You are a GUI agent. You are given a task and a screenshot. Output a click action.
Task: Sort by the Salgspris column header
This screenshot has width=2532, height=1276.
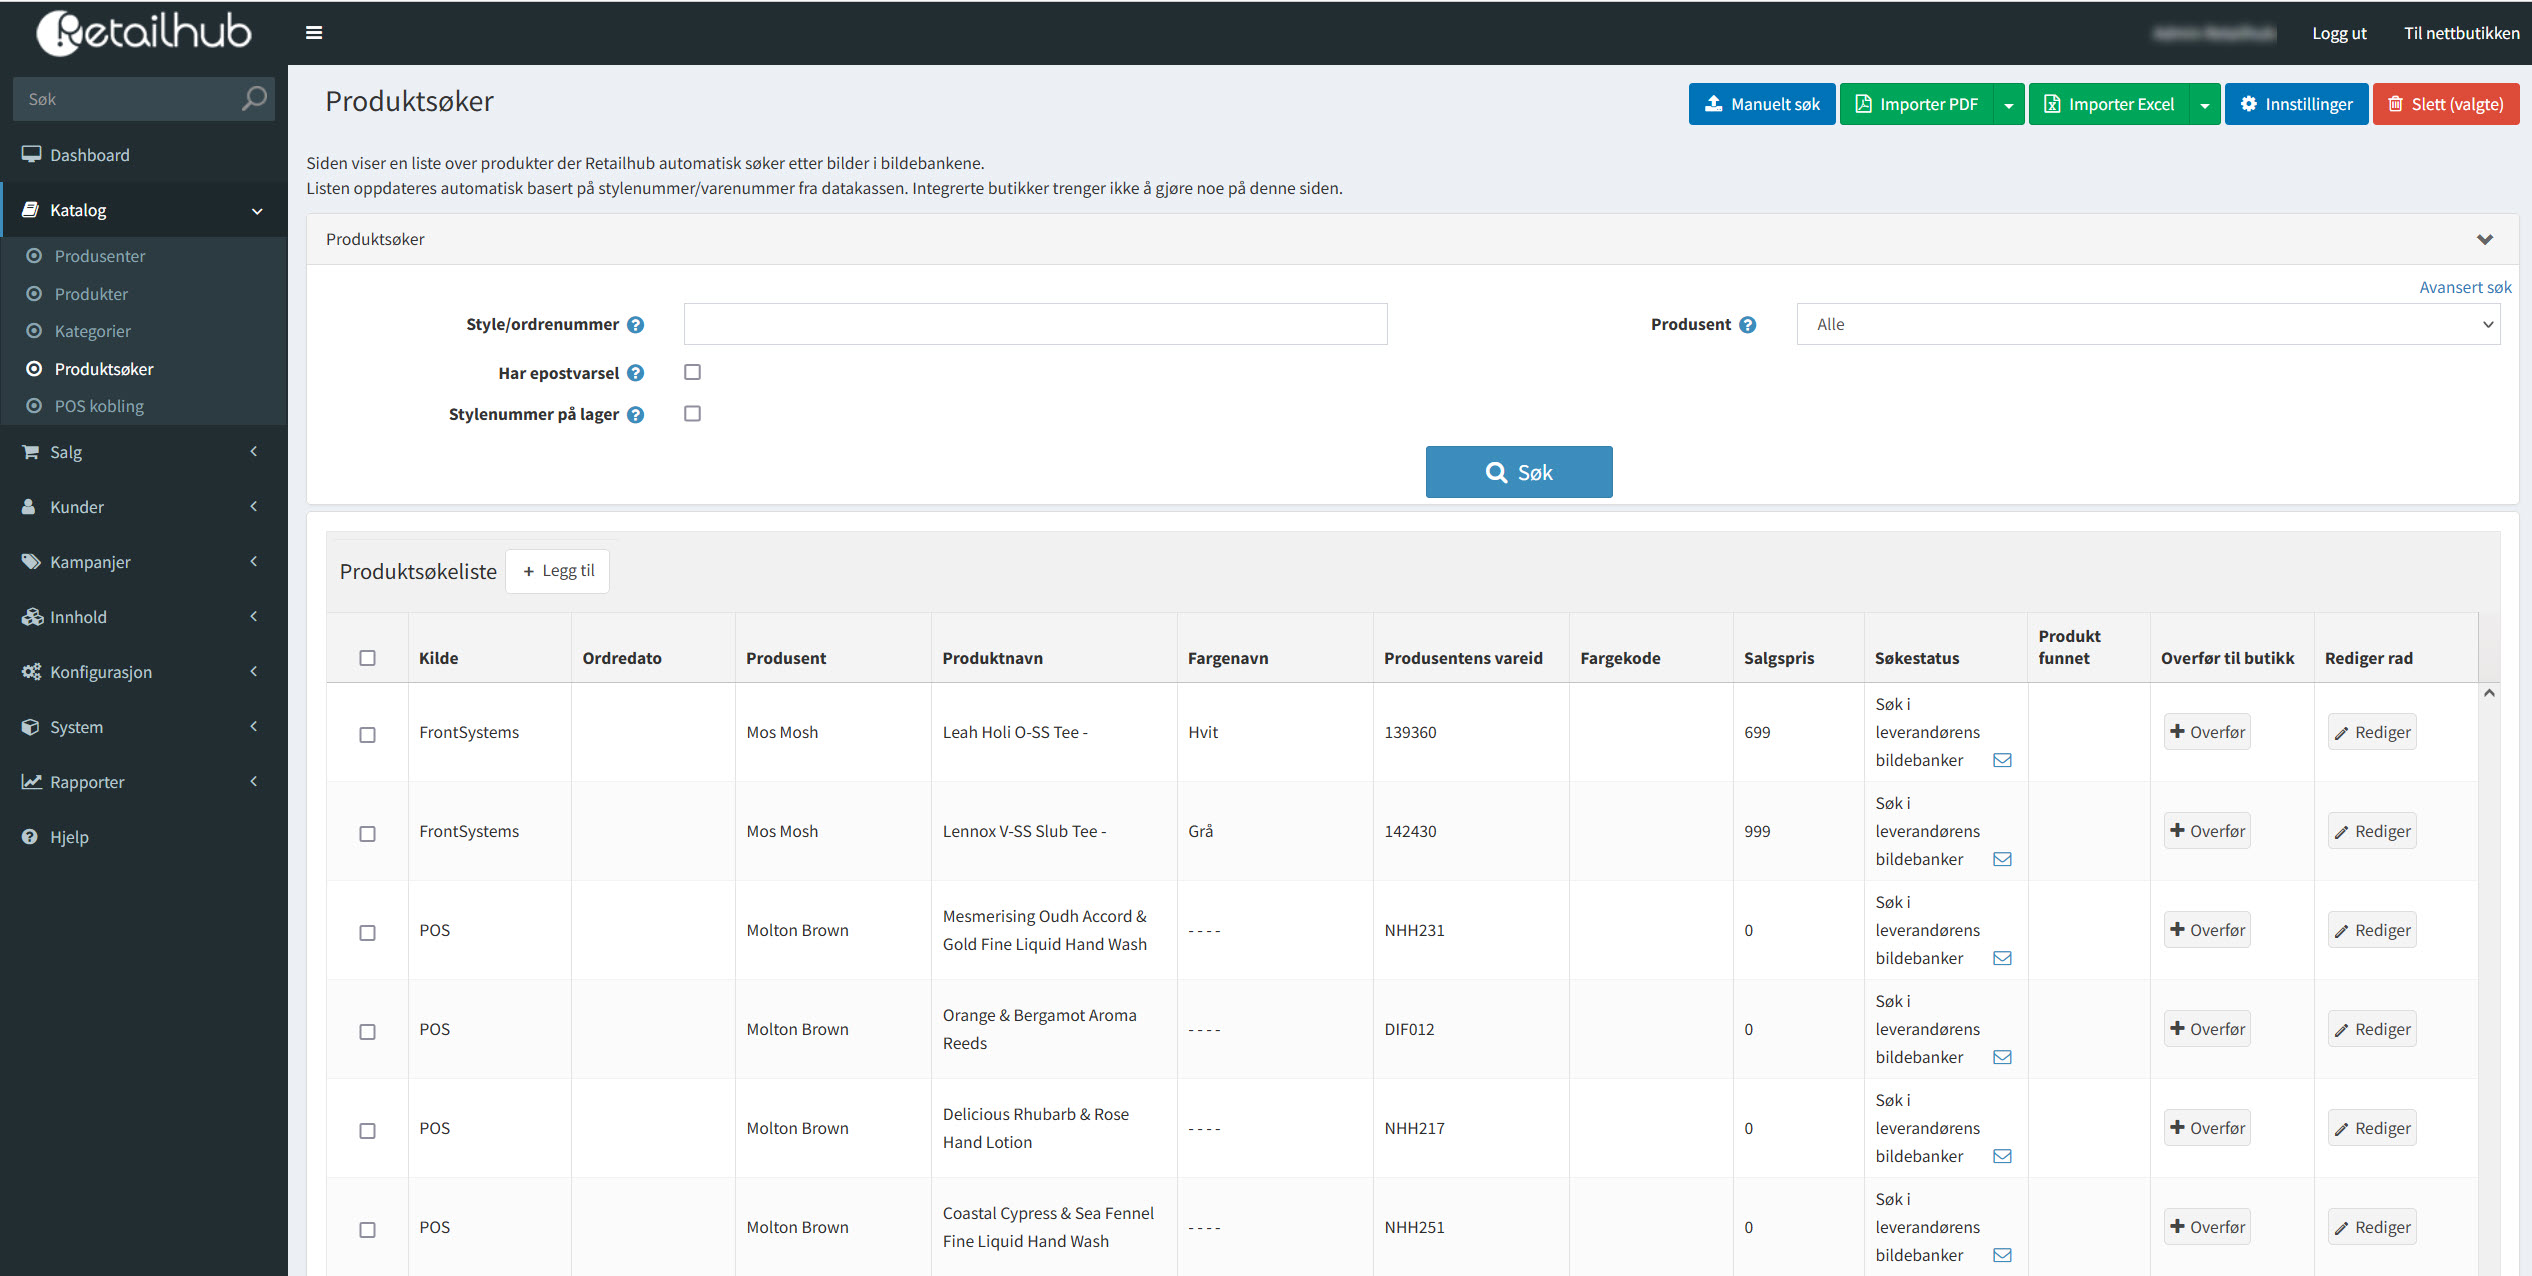pyautogui.click(x=1778, y=658)
